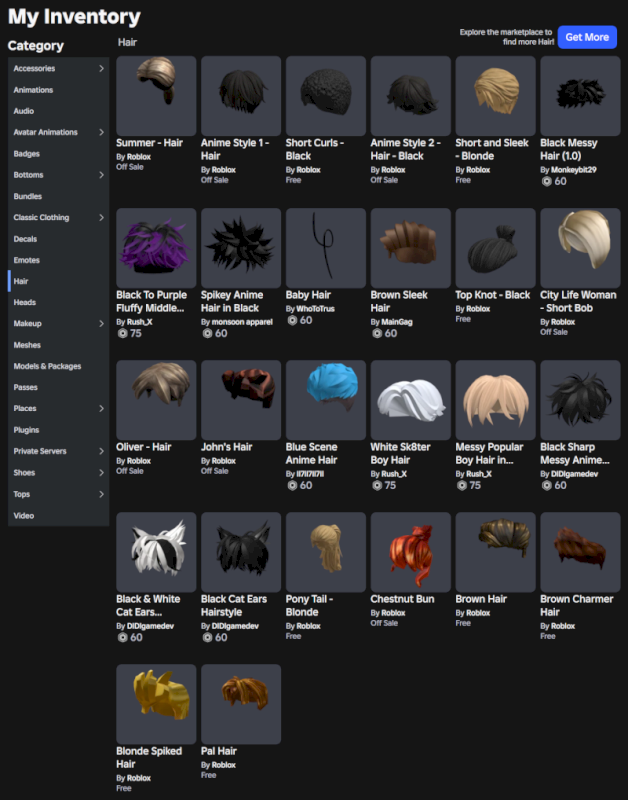
Task: Expand the Makeup category arrow
Action: click(101, 323)
